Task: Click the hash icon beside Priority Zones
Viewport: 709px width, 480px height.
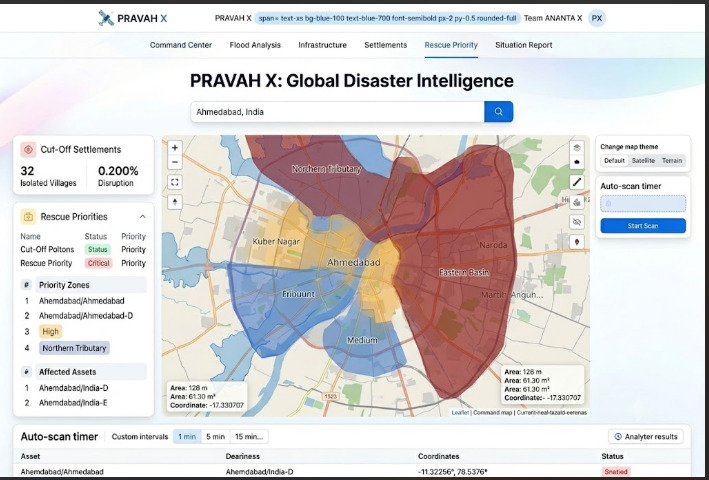Action: point(26,285)
